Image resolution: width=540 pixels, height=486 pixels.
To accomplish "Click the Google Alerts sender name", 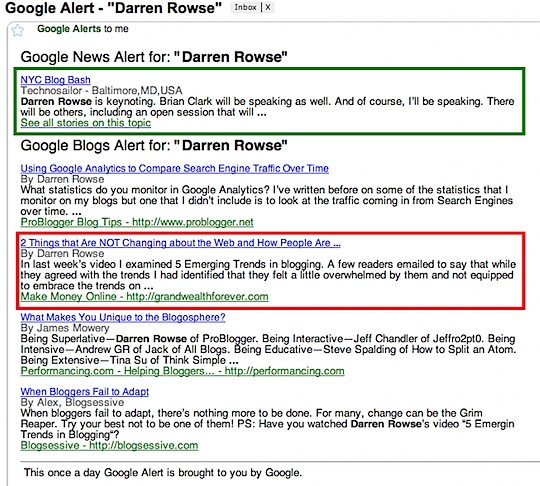I will [x=69, y=29].
